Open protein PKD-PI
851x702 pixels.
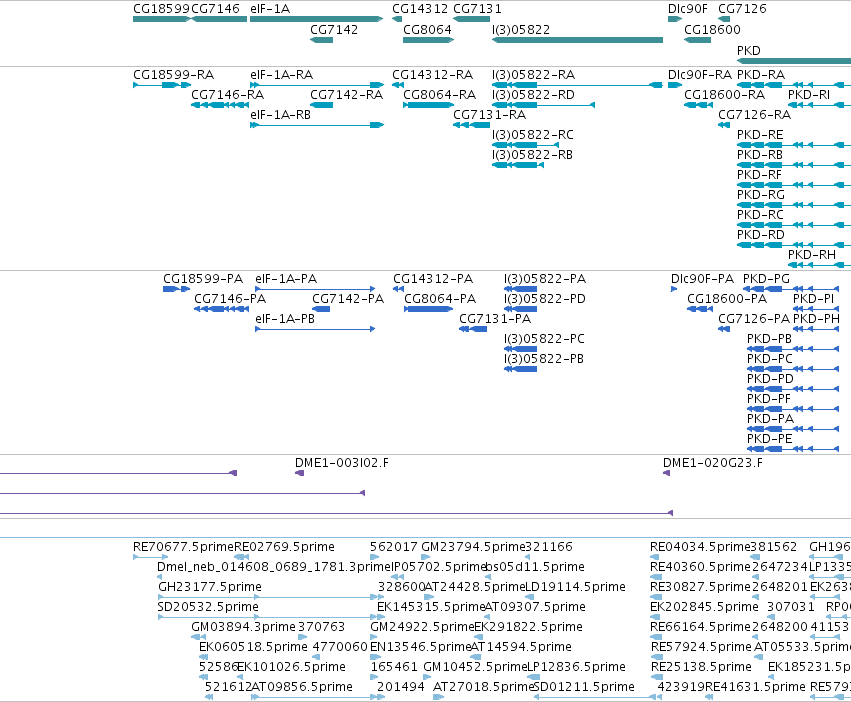pyautogui.click(x=814, y=299)
